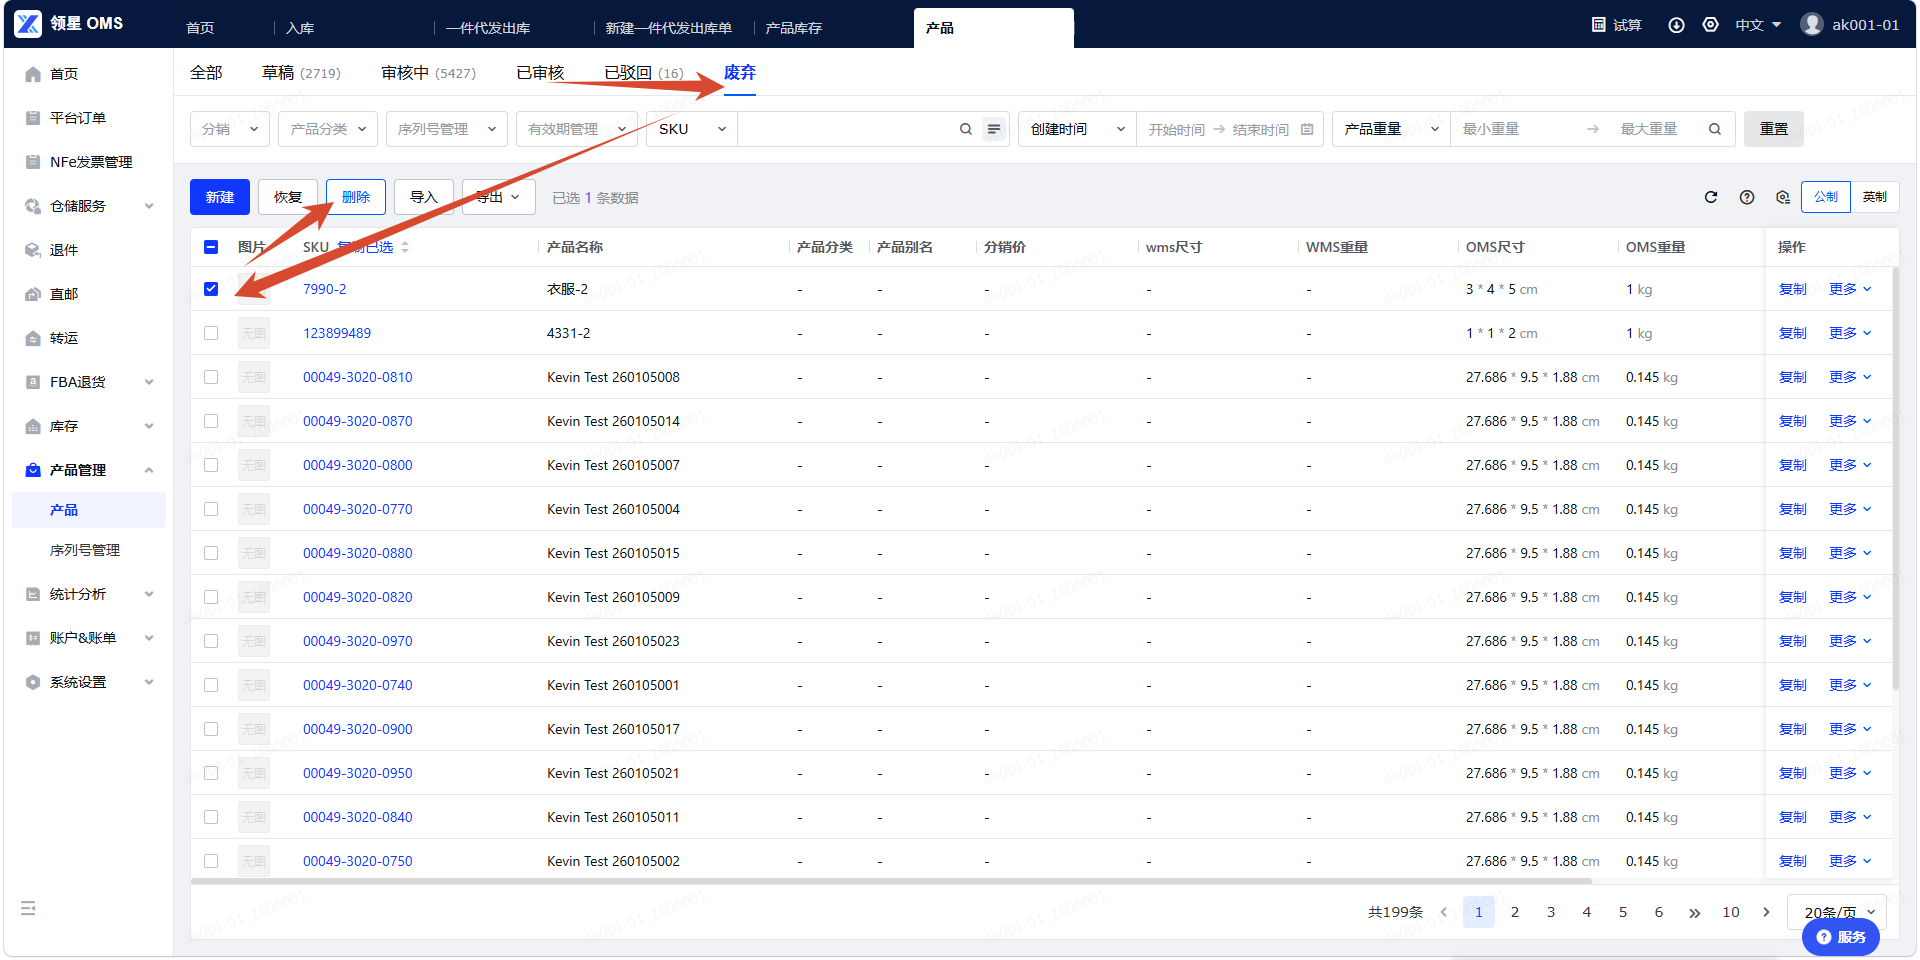Click the SKU keyword search input field
This screenshot has width=1920, height=960.
pos(846,129)
